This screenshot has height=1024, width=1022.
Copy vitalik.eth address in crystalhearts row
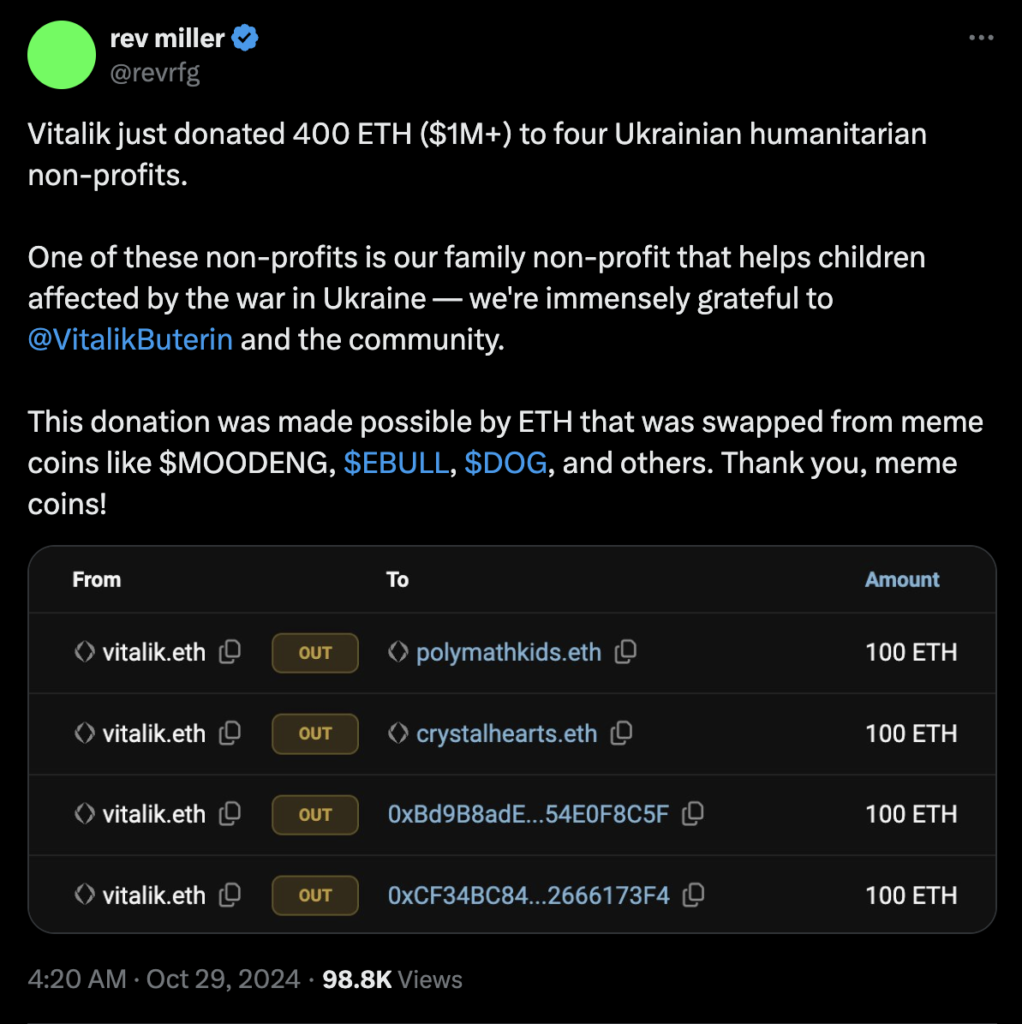coord(230,734)
